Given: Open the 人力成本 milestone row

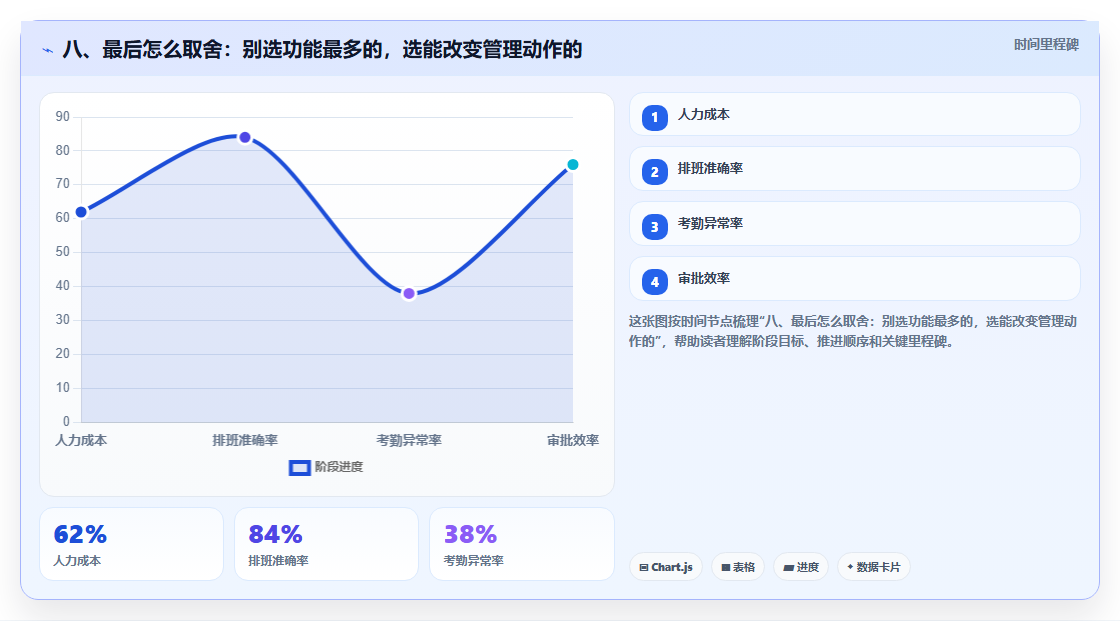Looking at the screenshot, I should click(854, 114).
